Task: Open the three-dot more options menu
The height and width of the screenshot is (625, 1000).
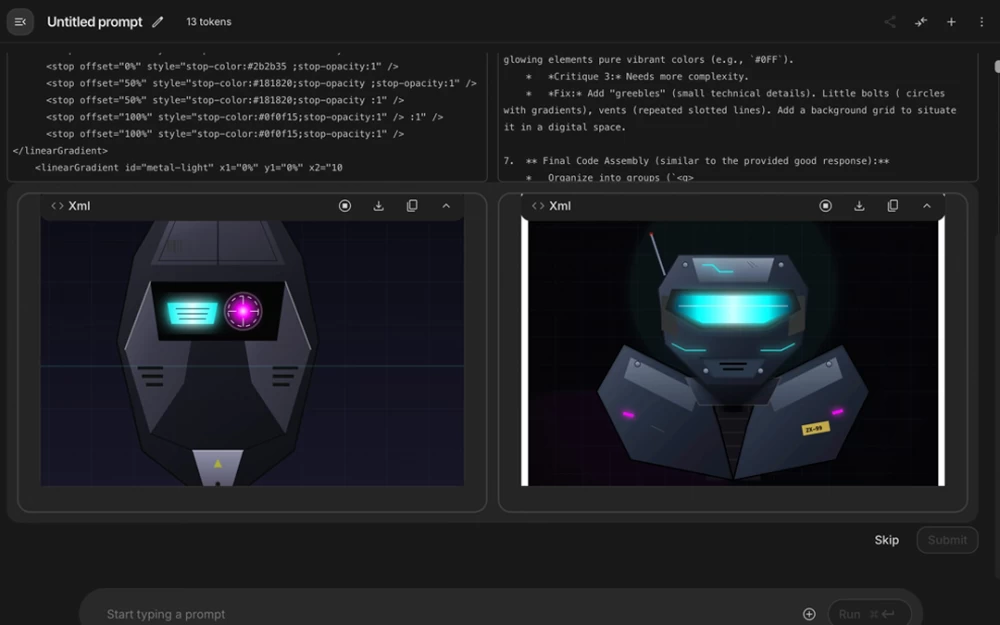Action: coord(981,22)
